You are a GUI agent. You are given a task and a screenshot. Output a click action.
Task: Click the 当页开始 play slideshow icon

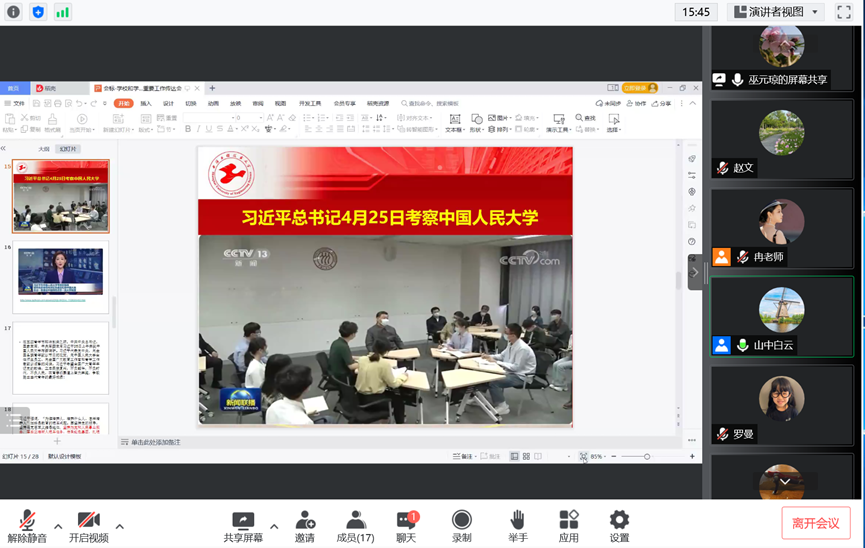(x=82, y=123)
